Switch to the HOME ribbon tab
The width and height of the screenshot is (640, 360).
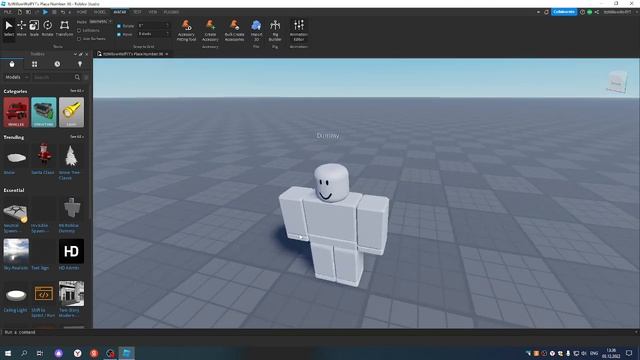coord(82,12)
